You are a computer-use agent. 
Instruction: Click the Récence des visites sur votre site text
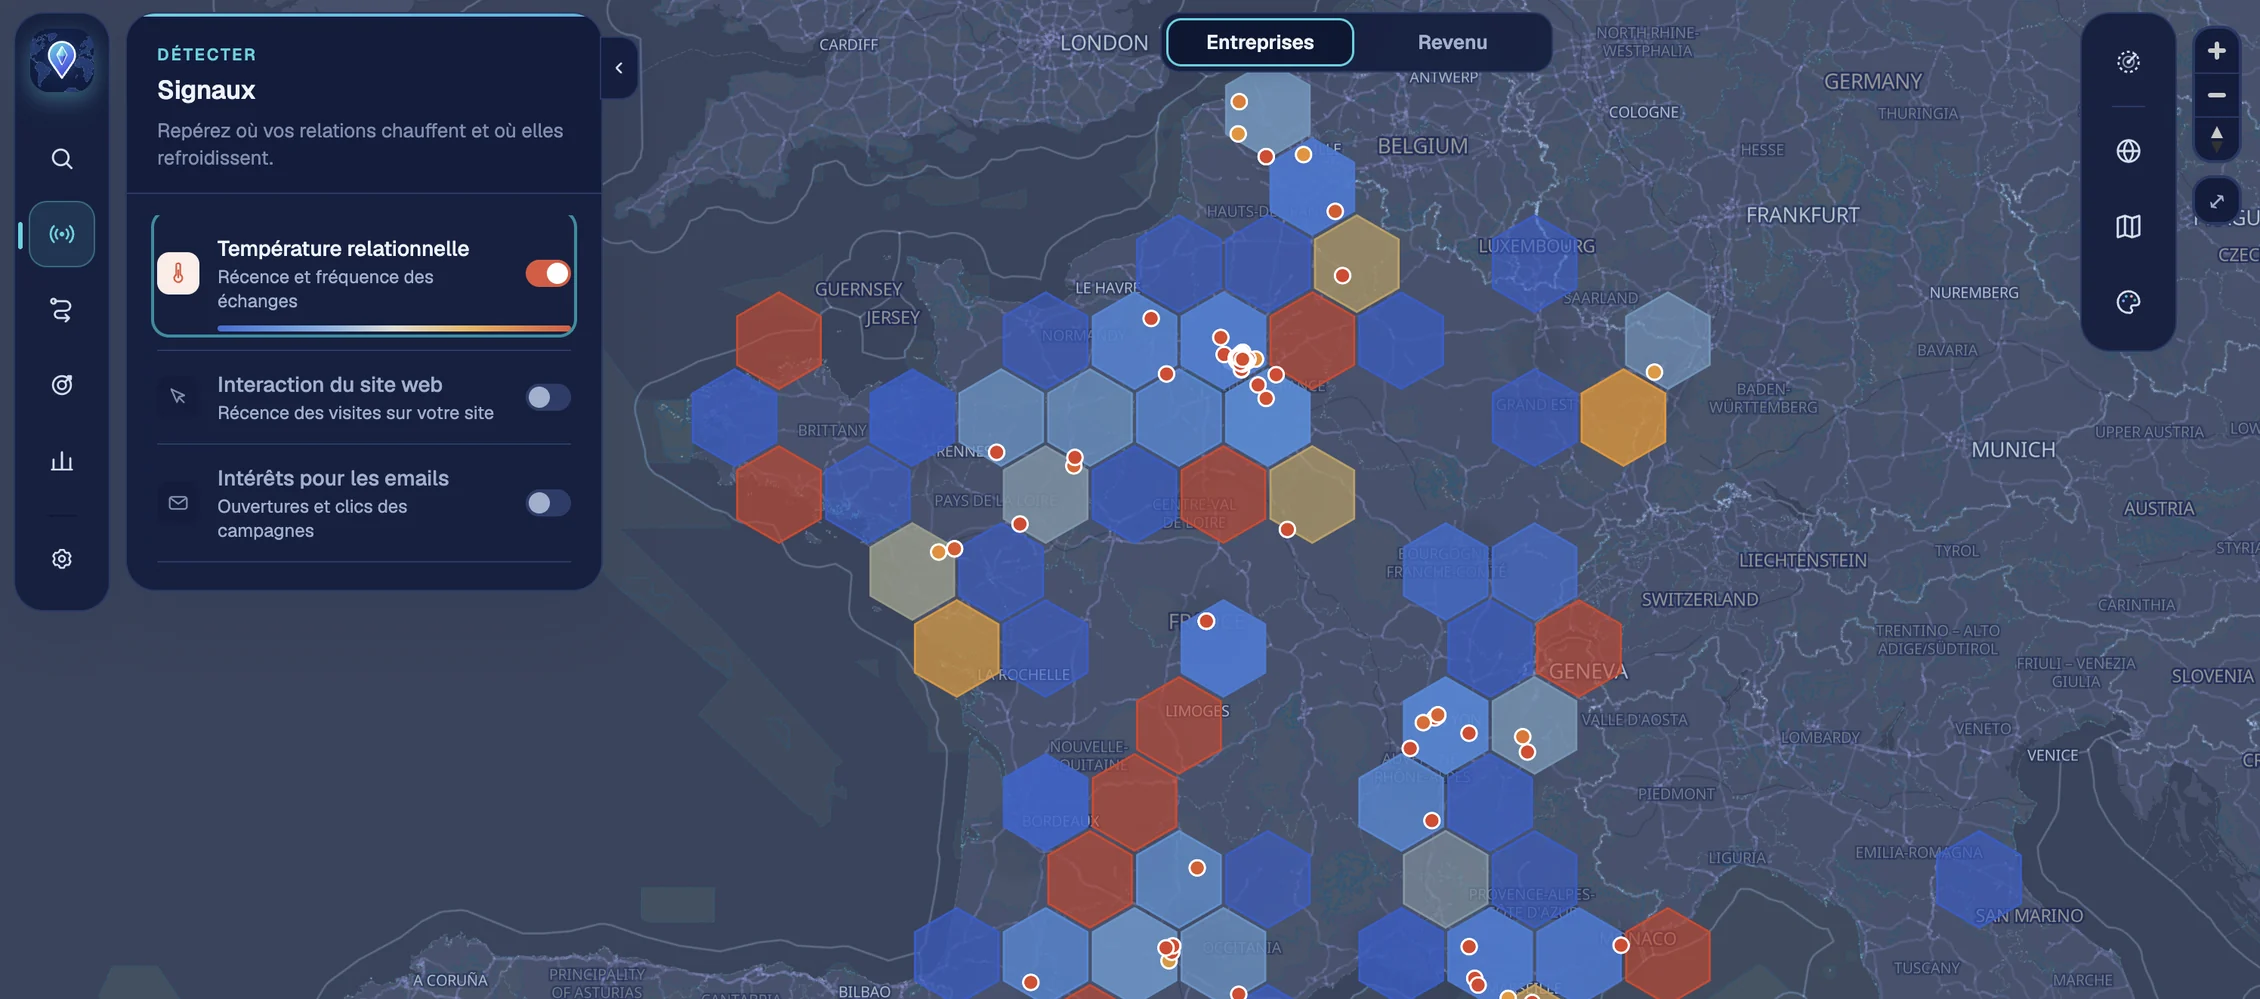[355, 413]
